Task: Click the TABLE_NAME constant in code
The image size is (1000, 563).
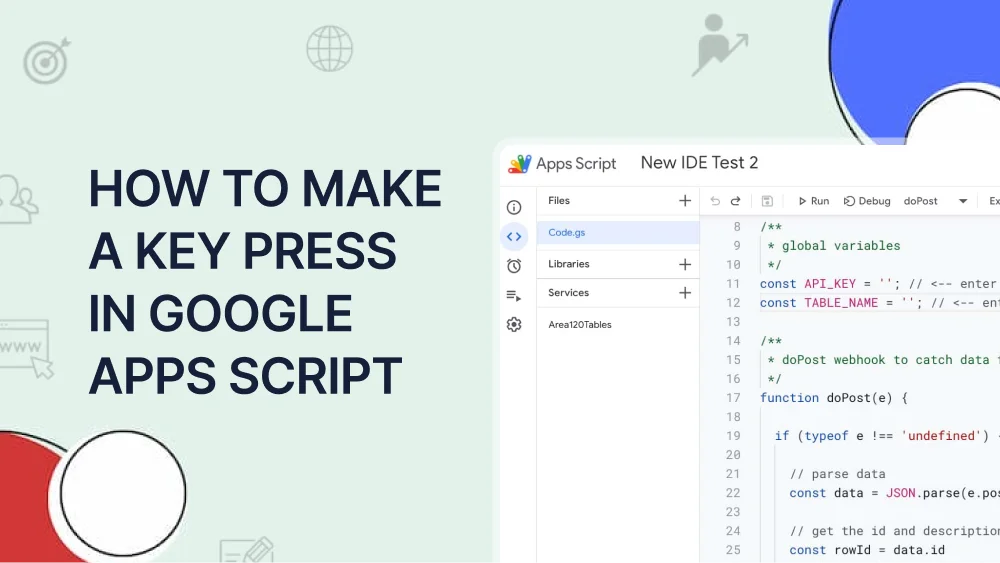Action: click(841, 303)
